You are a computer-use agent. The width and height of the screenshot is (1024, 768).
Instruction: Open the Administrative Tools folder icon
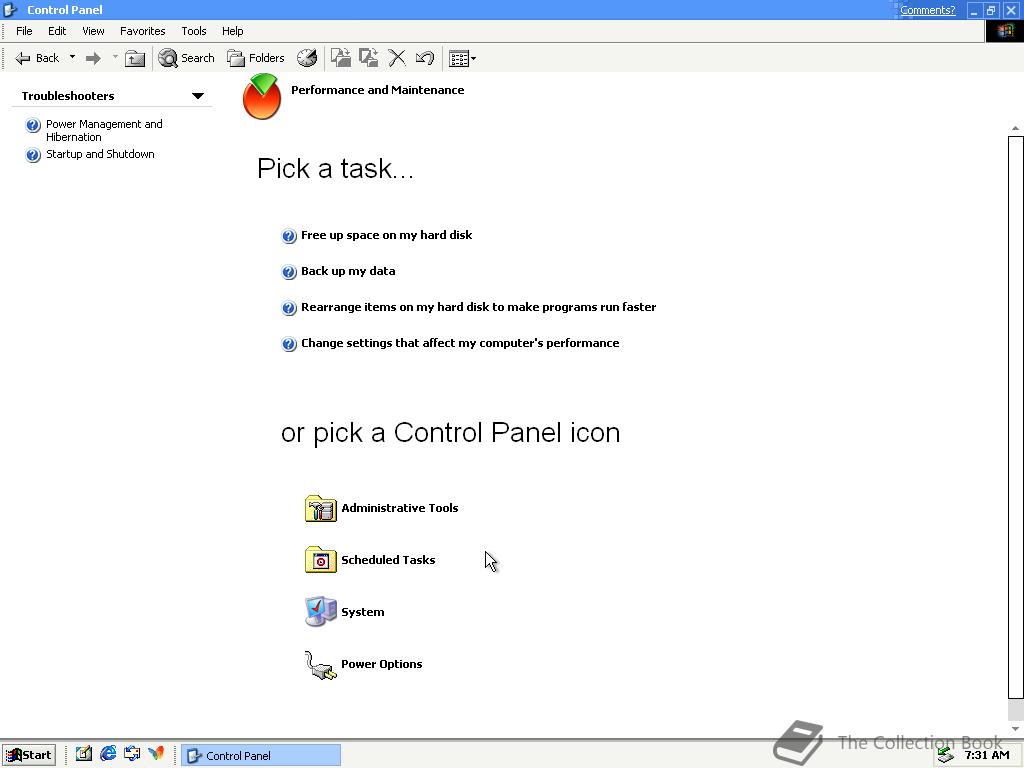point(321,508)
